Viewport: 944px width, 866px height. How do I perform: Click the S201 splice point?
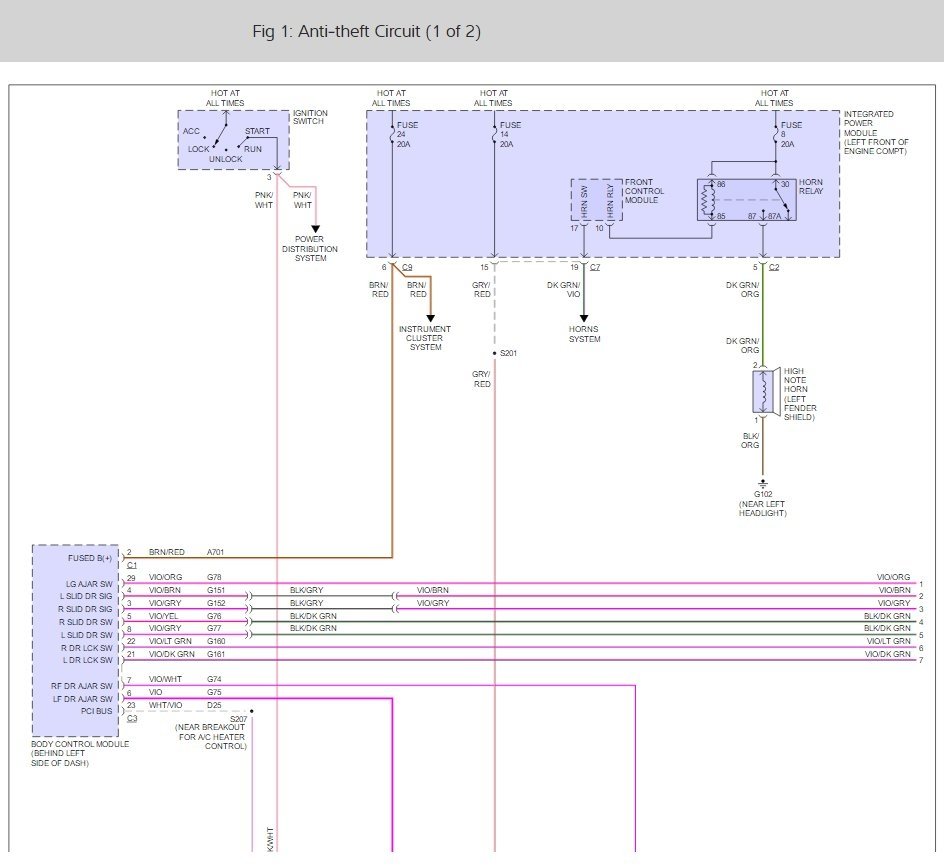[x=495, y=354]
